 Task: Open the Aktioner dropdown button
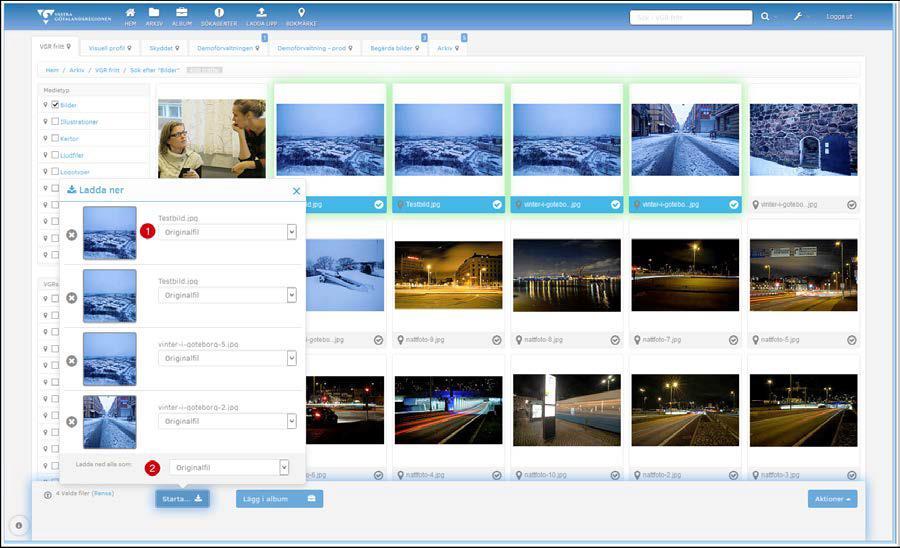(x=832, y=499)
